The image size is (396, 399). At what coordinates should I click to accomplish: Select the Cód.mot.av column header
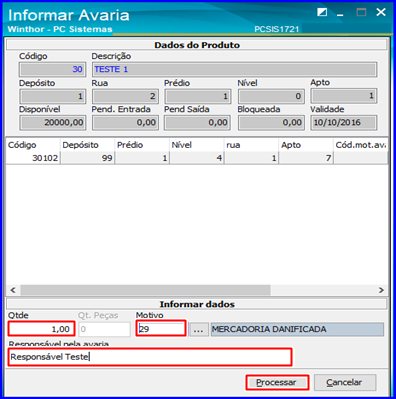point(361,145)
